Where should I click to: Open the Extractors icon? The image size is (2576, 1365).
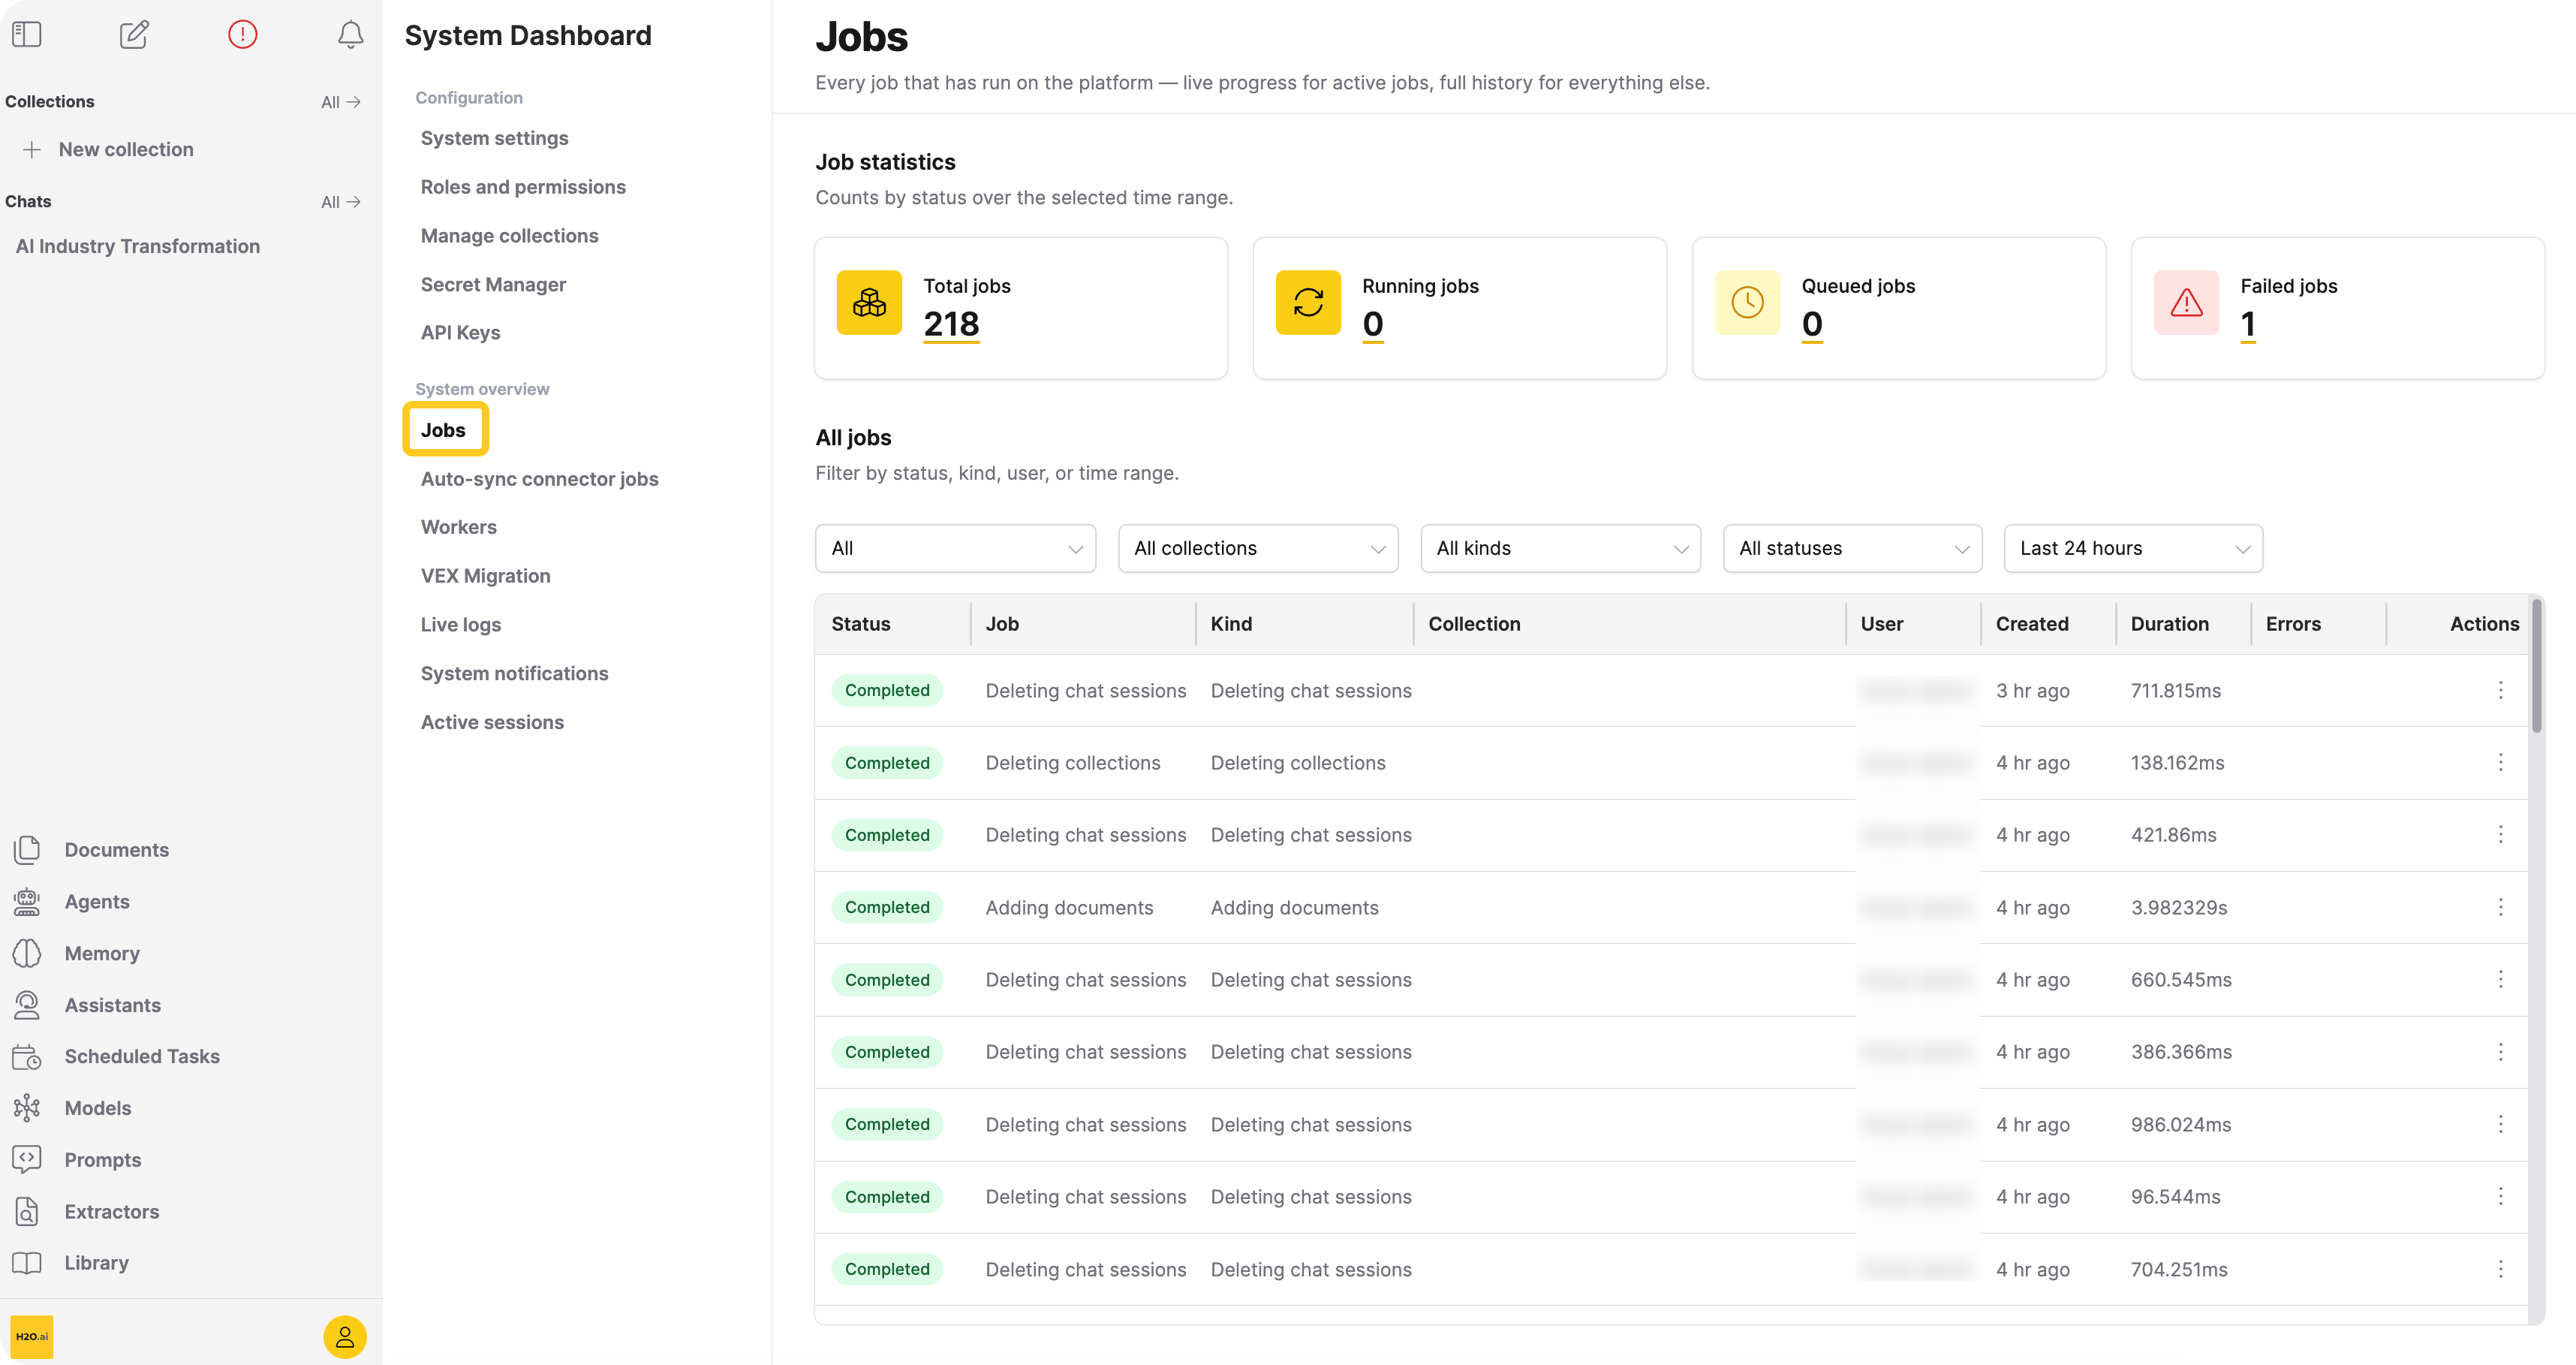click(x=27, y=1212)
